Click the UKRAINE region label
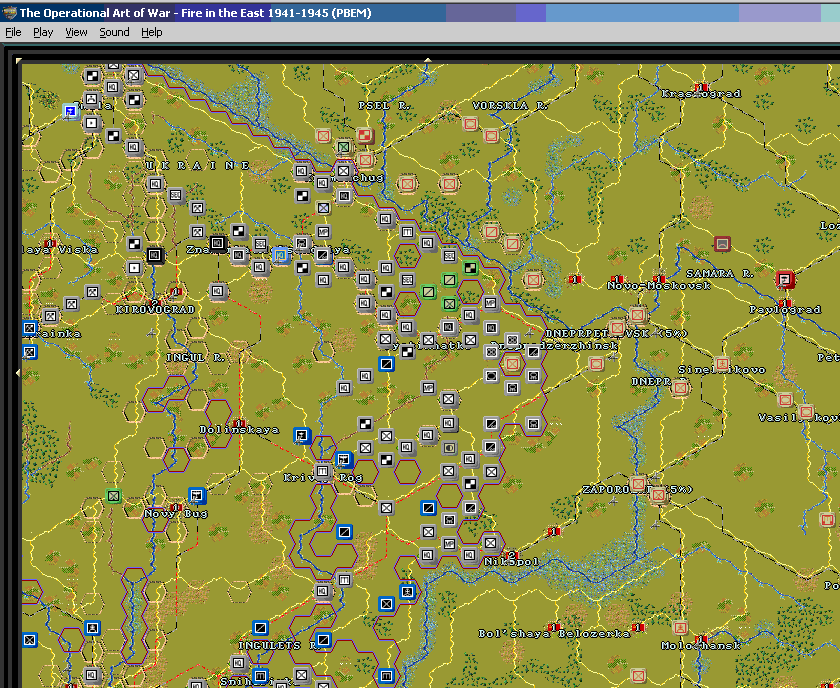Image resolution: width=840 pixels, height=688 pixels. pos(198,166)
